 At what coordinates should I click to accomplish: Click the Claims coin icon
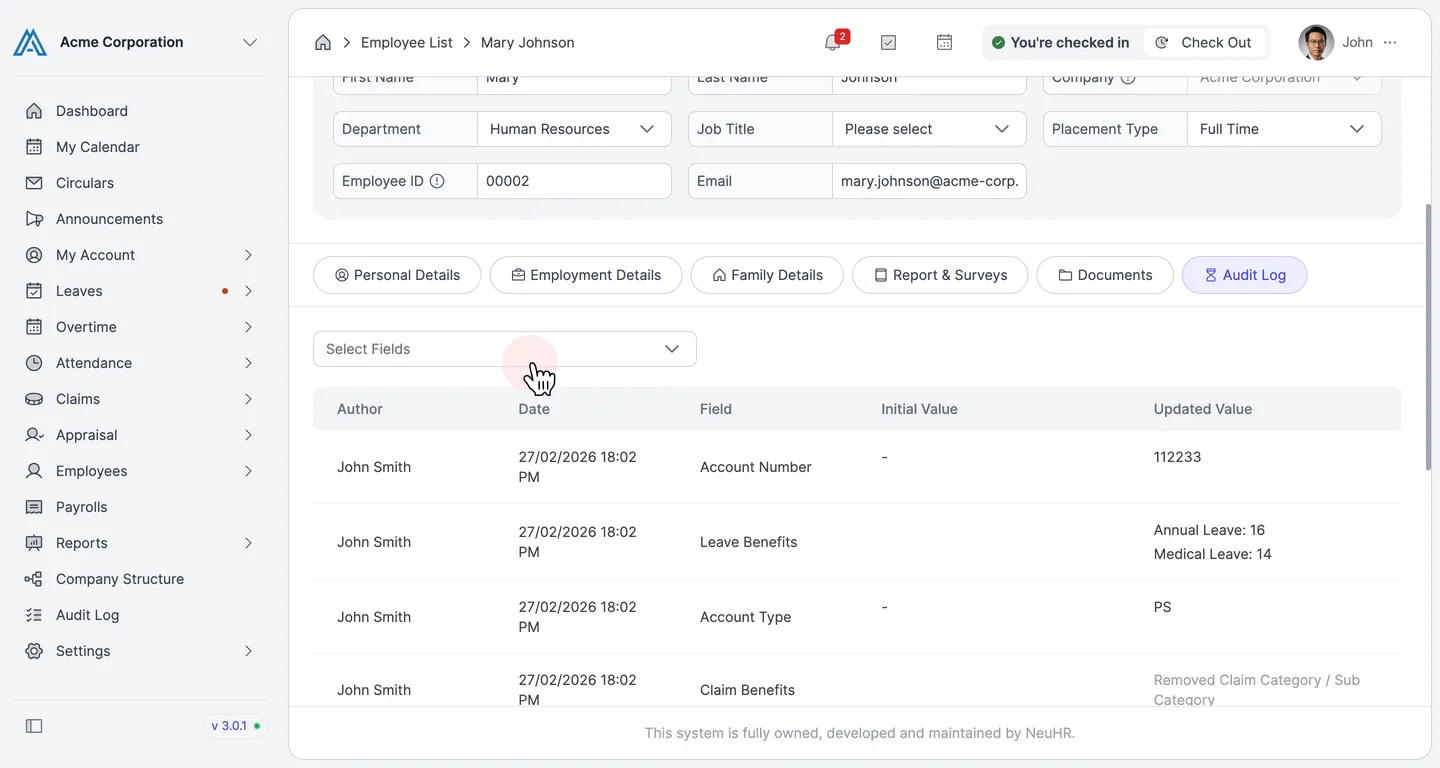coord(34,399)
